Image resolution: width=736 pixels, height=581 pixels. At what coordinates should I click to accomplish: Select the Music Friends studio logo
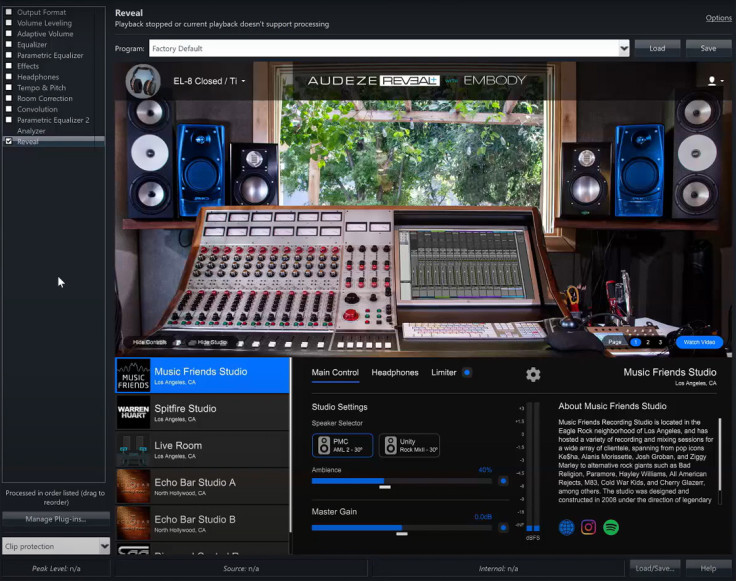[x=133, y=375]
